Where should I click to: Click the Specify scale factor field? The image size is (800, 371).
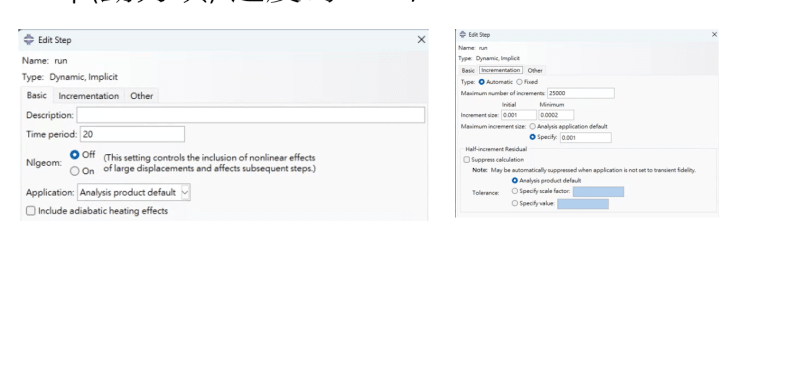click(x=598, y=192)
